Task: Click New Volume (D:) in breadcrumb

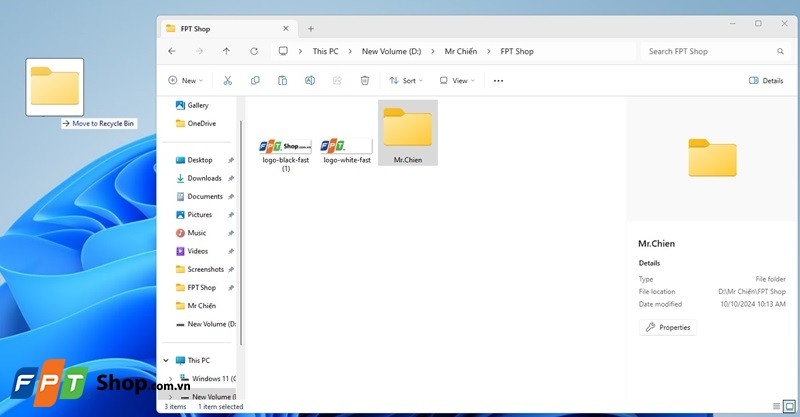Action: tap(391, 51)
